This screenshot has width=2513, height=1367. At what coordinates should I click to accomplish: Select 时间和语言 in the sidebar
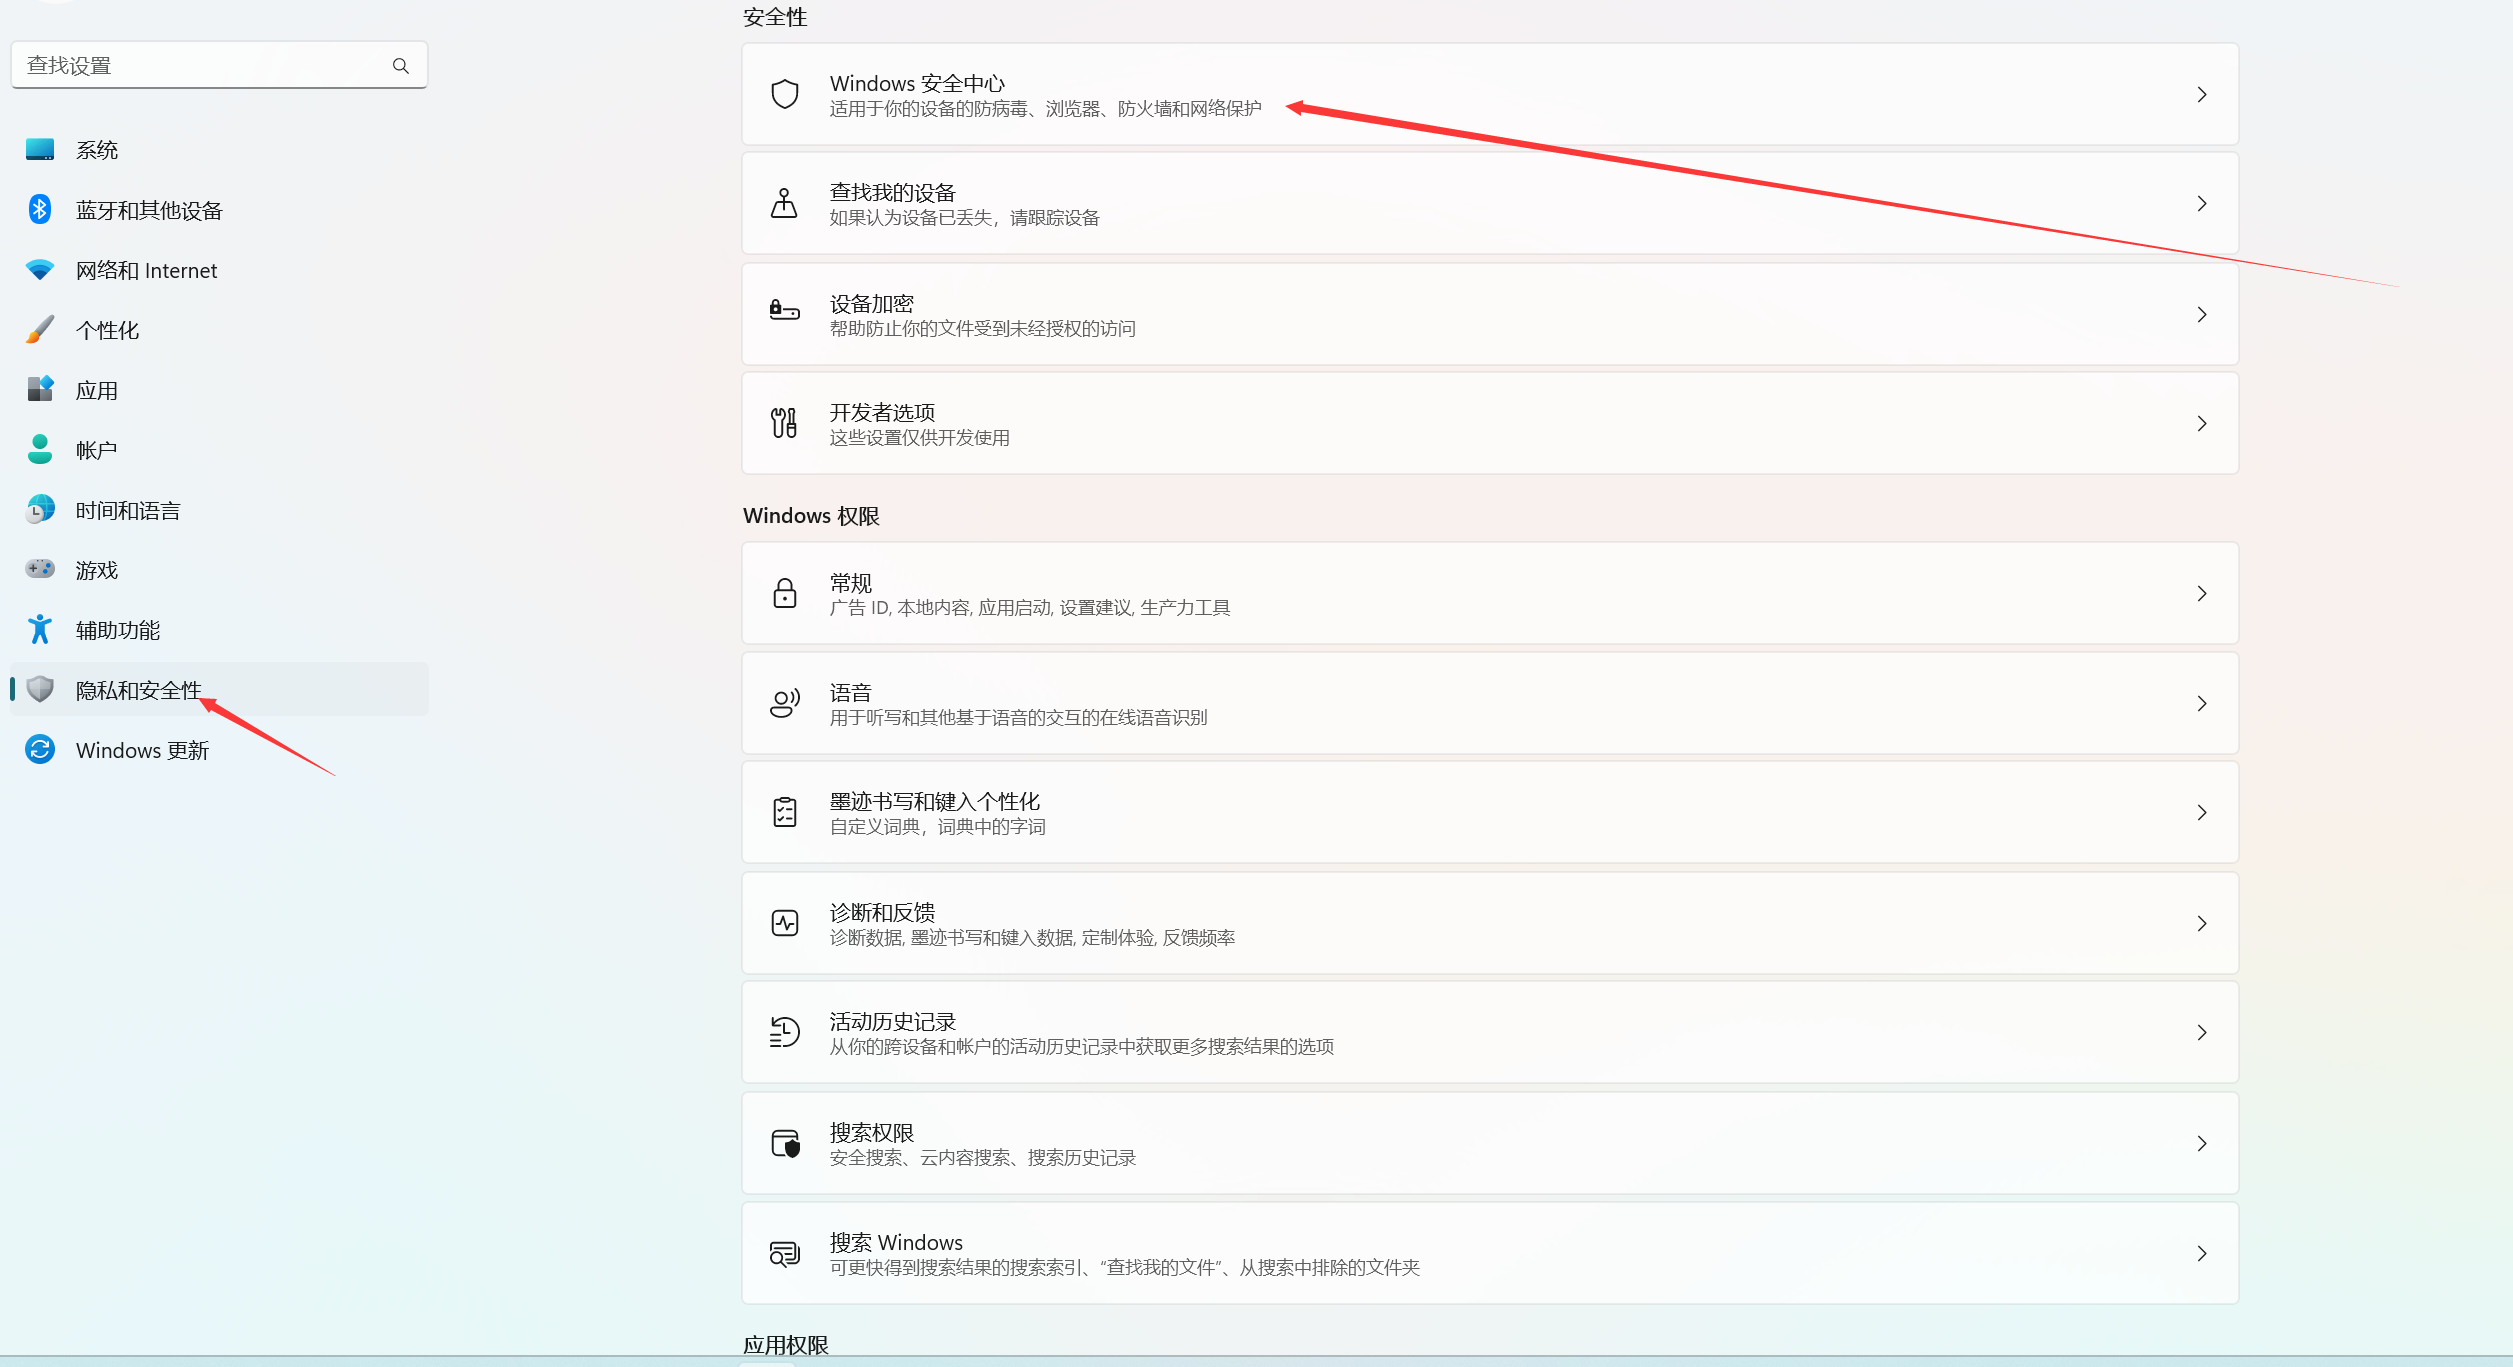[219, 510]
